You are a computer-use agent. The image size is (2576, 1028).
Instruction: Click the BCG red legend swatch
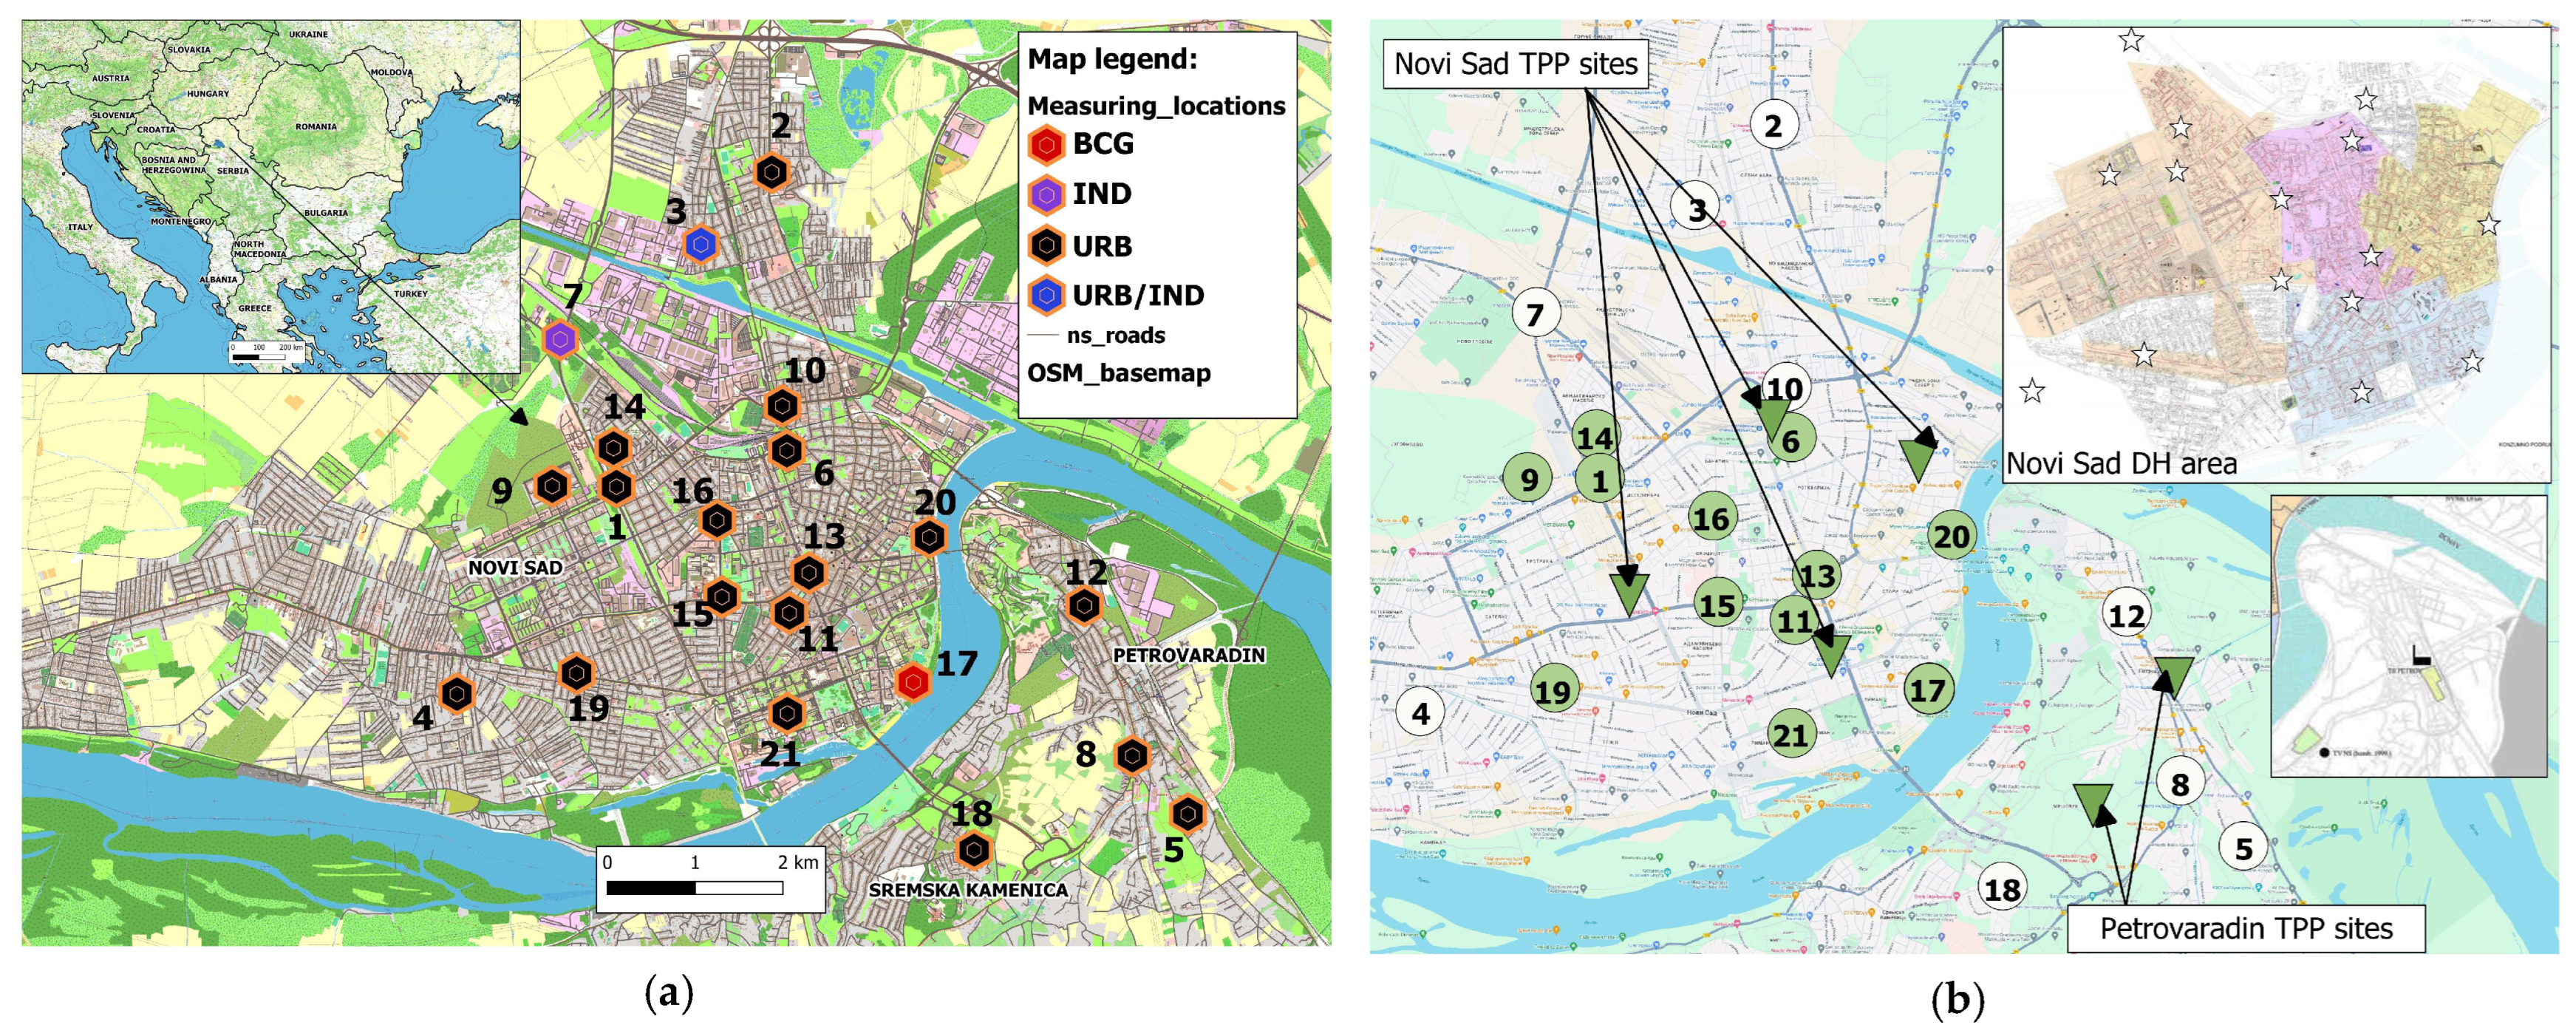1046,145
